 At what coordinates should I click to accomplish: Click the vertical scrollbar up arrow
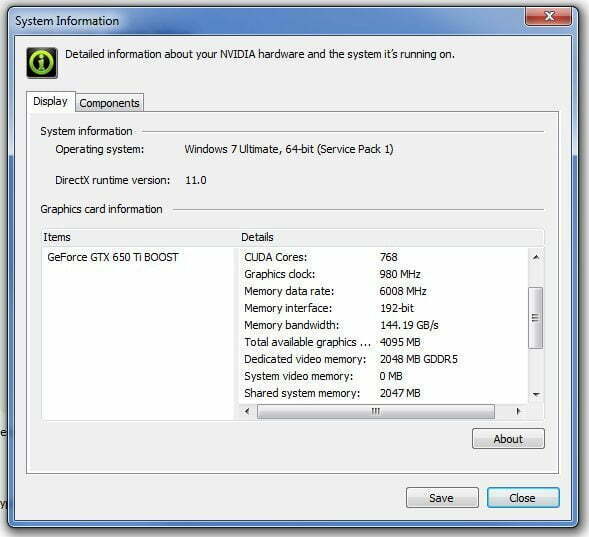pos(536,257)
